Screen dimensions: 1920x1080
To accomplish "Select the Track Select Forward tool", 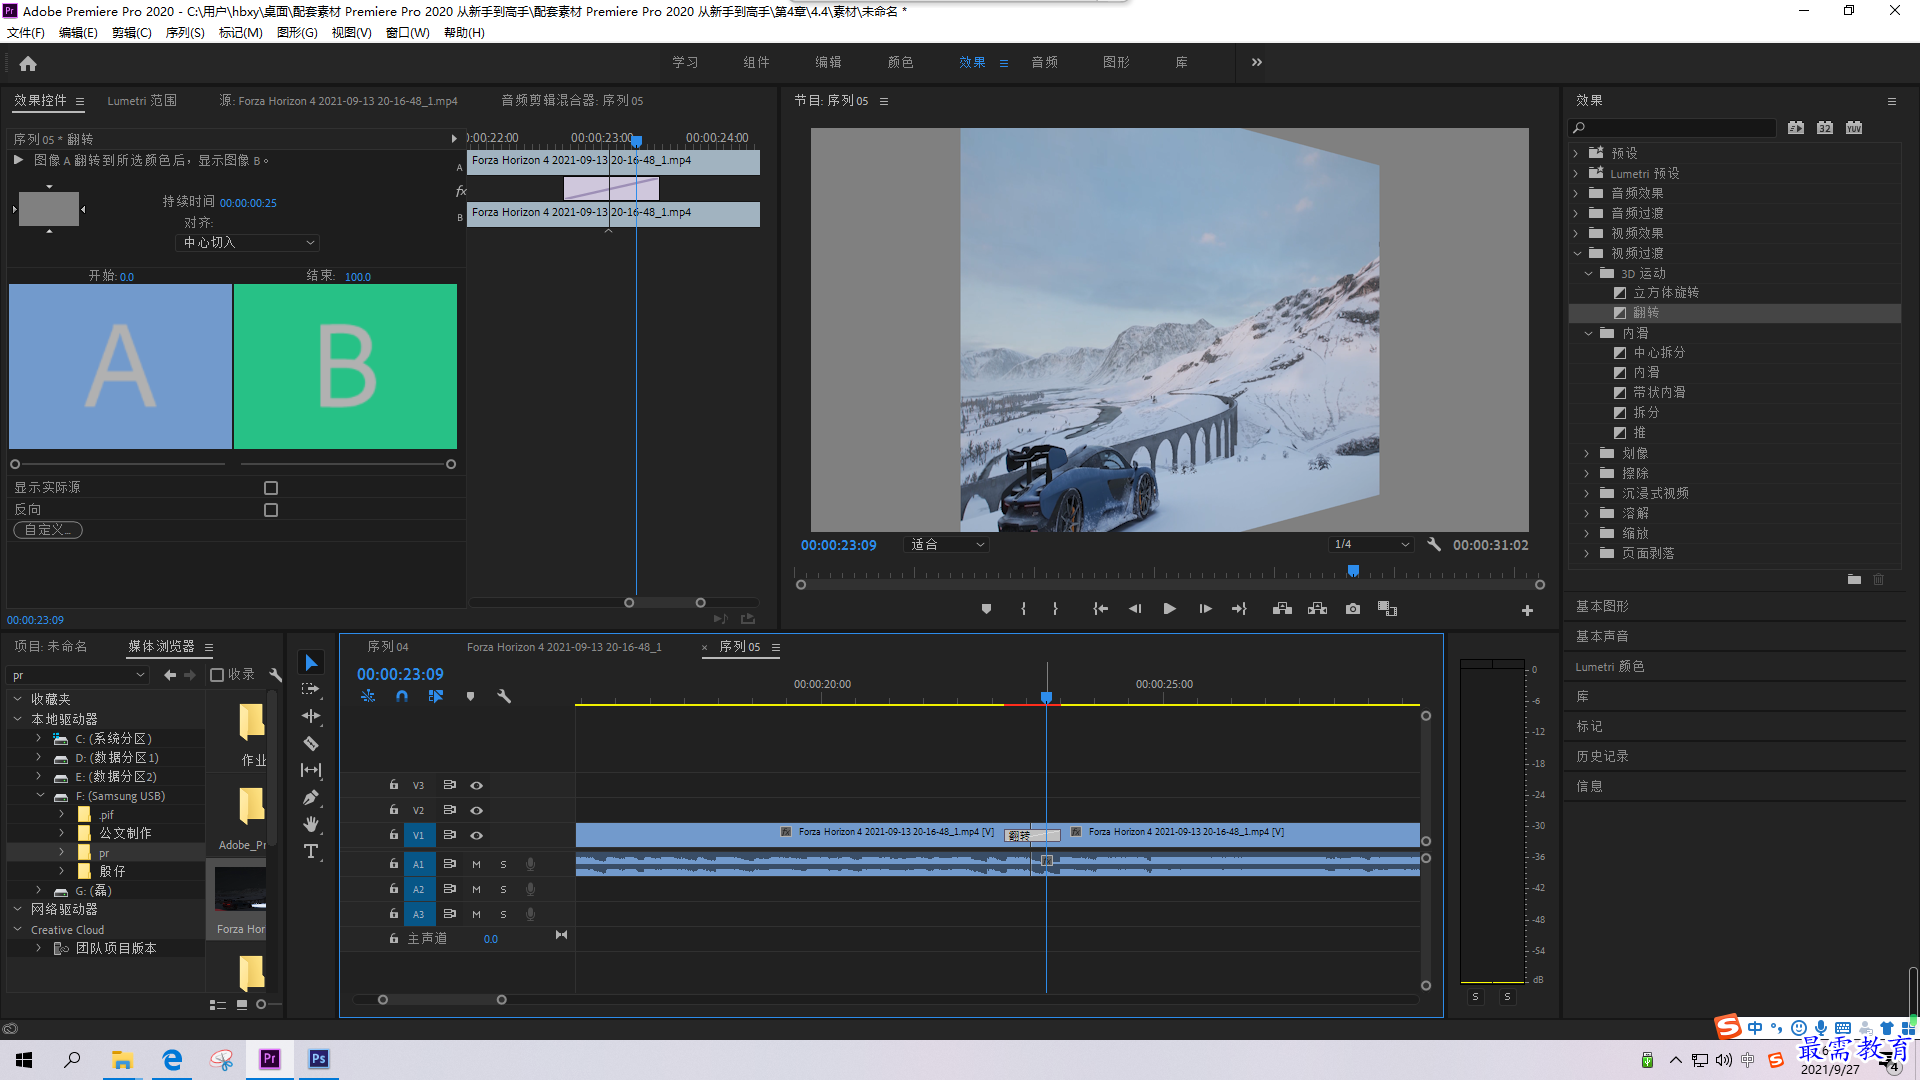I will click(x=311, y=689).
